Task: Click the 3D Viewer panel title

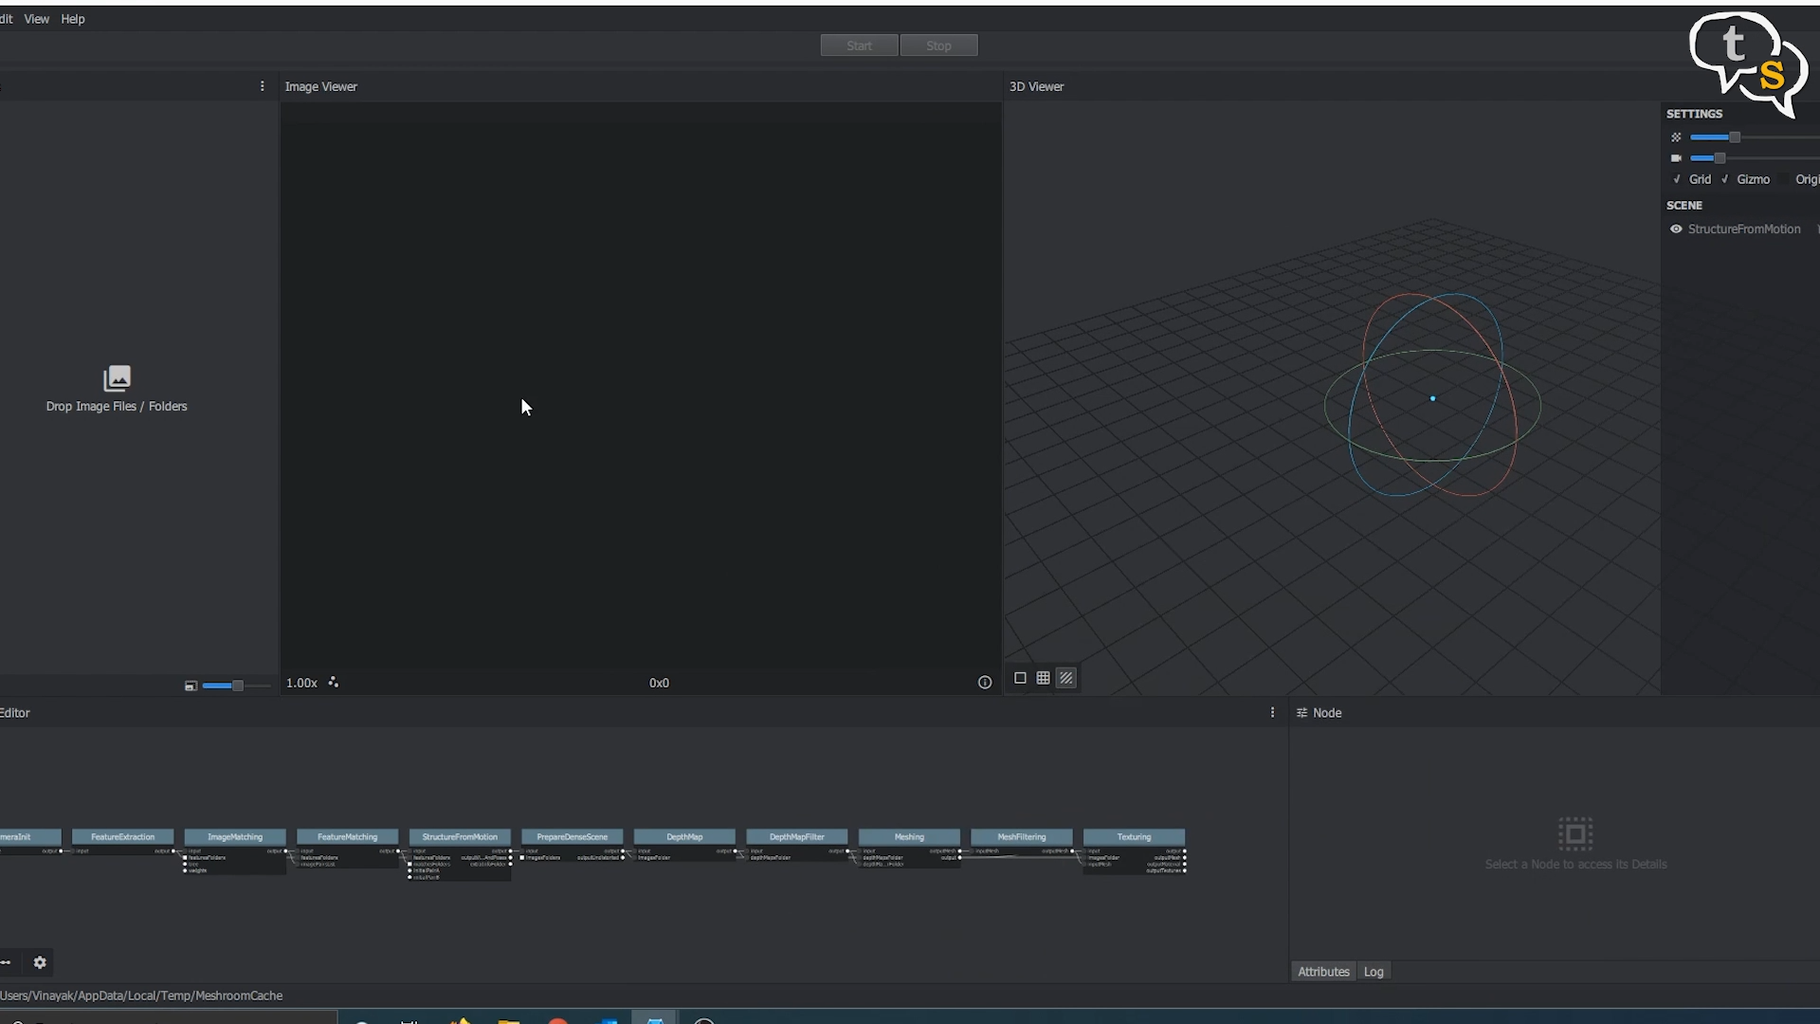Action: tap(1036, 86)
